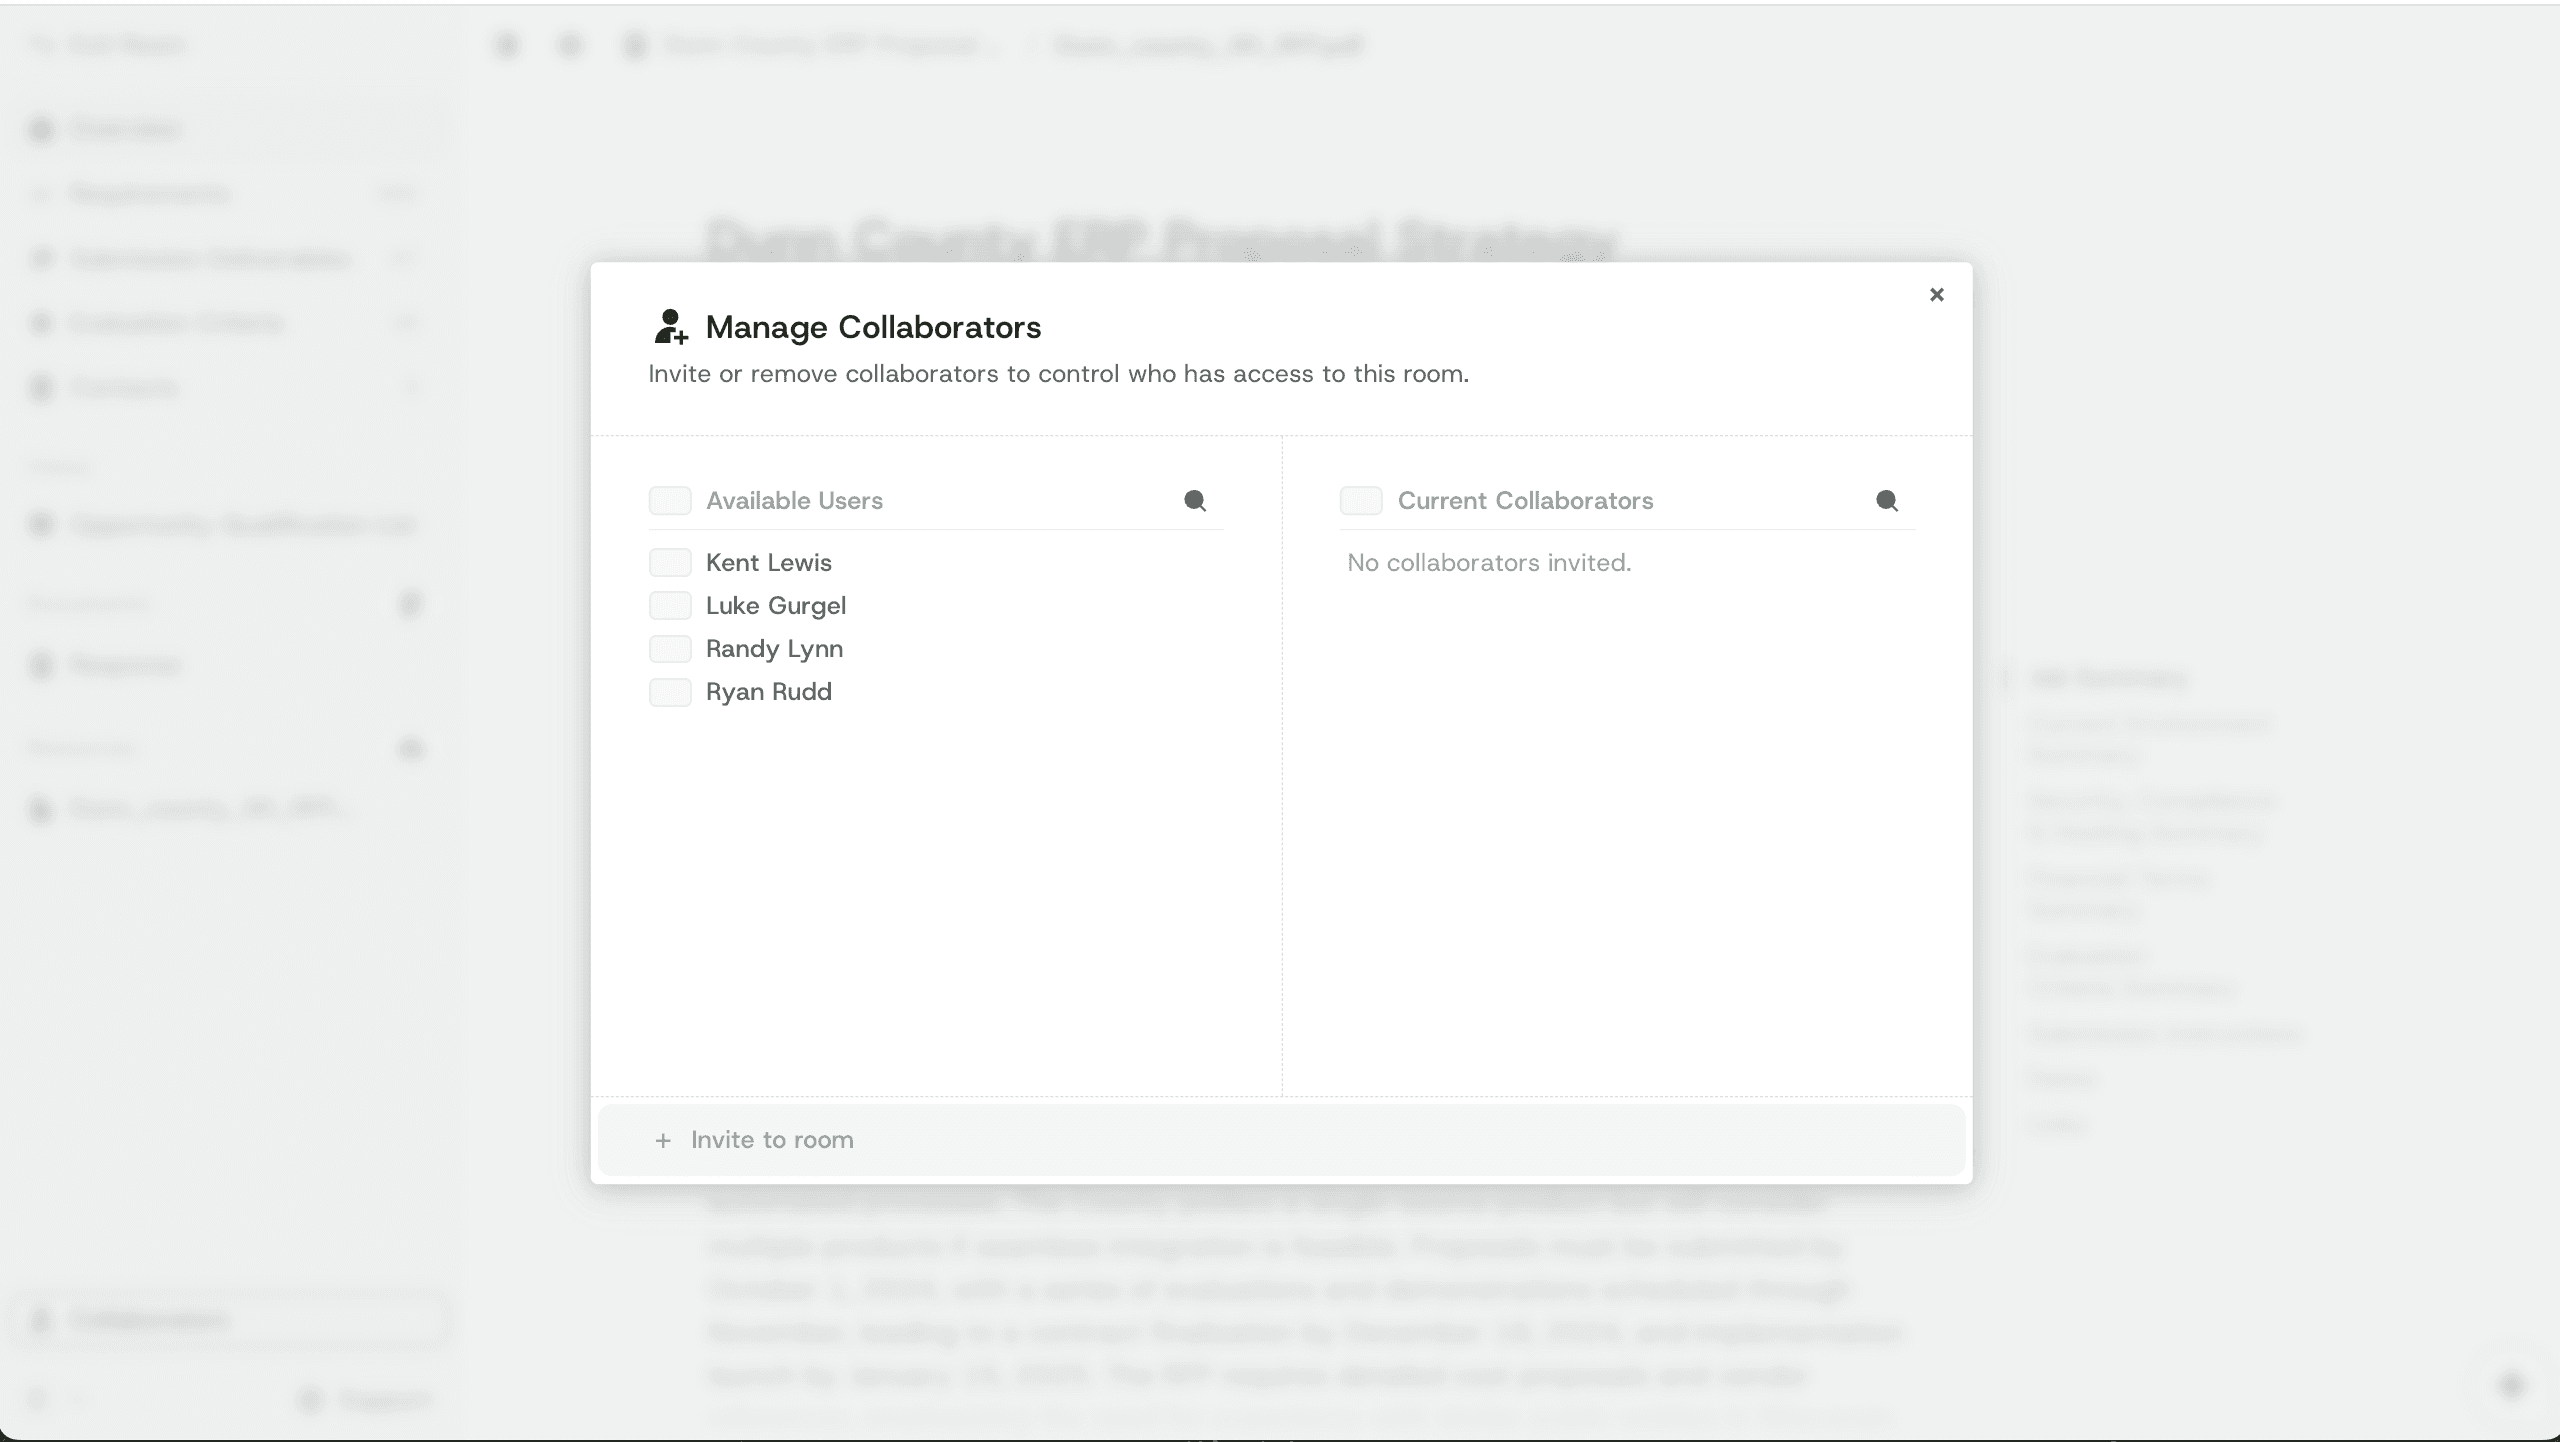The image size is (2560, 1442).
Task: Toggle the select-all checkbox for Current Collaborators
Action: [x=1362, y=500]
